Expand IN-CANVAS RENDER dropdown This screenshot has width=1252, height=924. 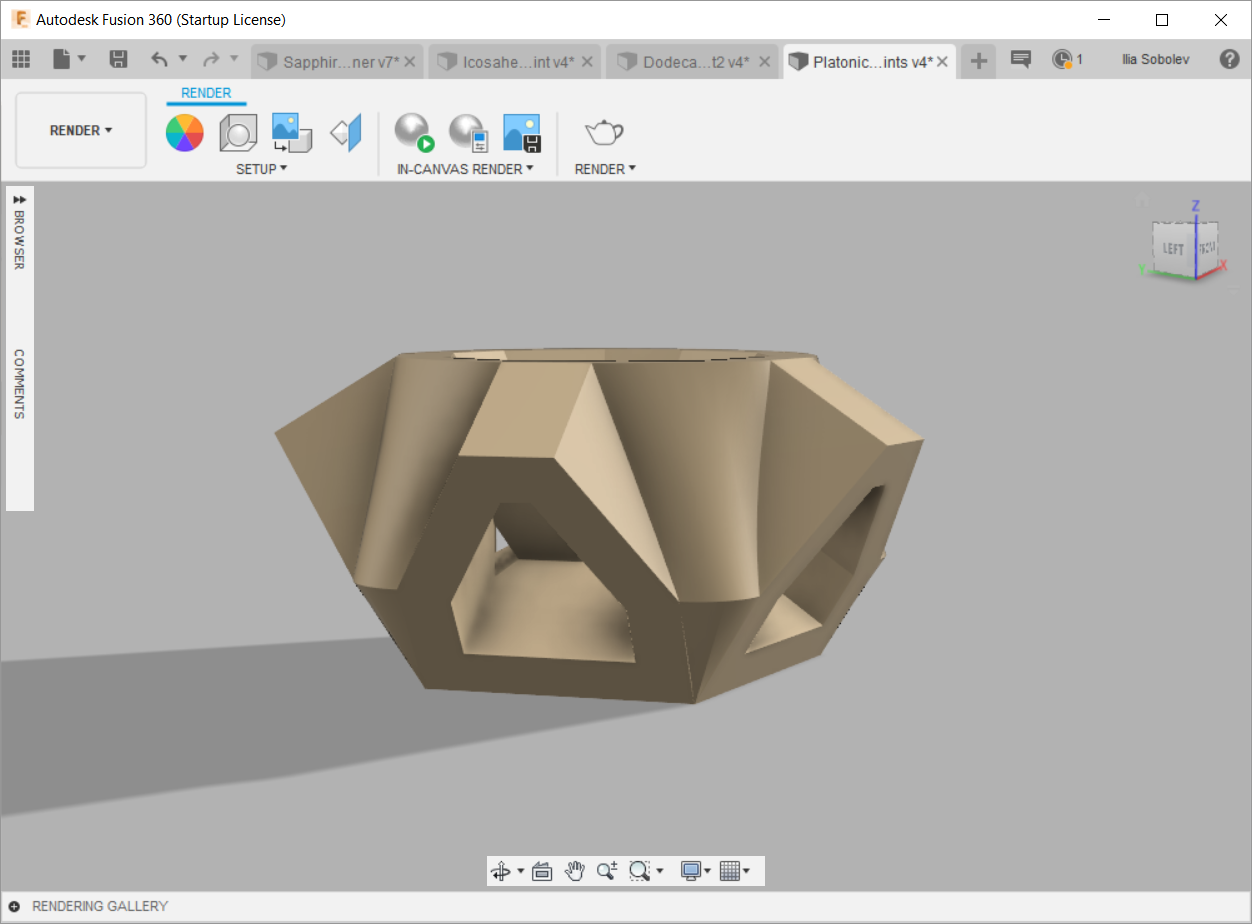pos(465,169)
